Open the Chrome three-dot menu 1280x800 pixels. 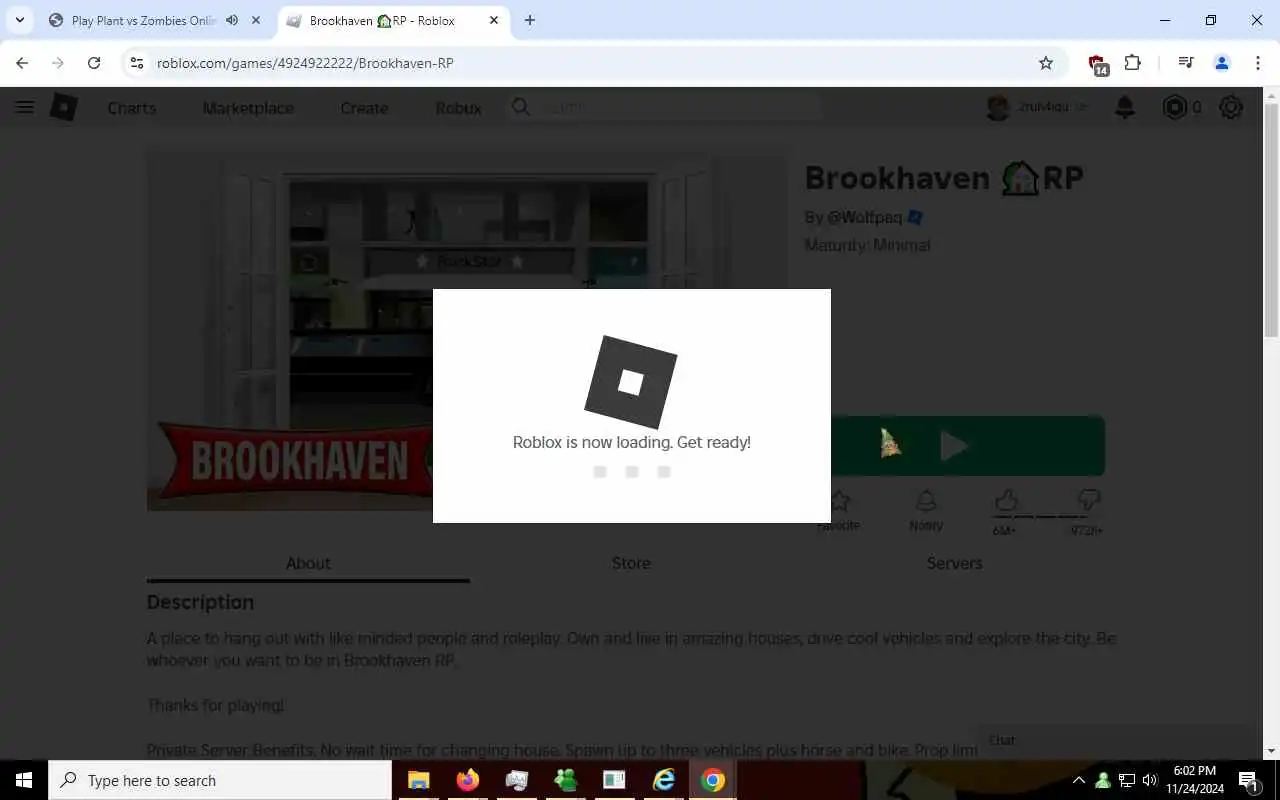[1258, 63]
